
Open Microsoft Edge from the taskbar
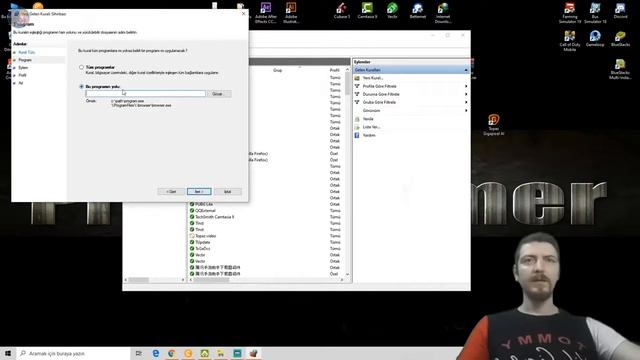(156, 353)
